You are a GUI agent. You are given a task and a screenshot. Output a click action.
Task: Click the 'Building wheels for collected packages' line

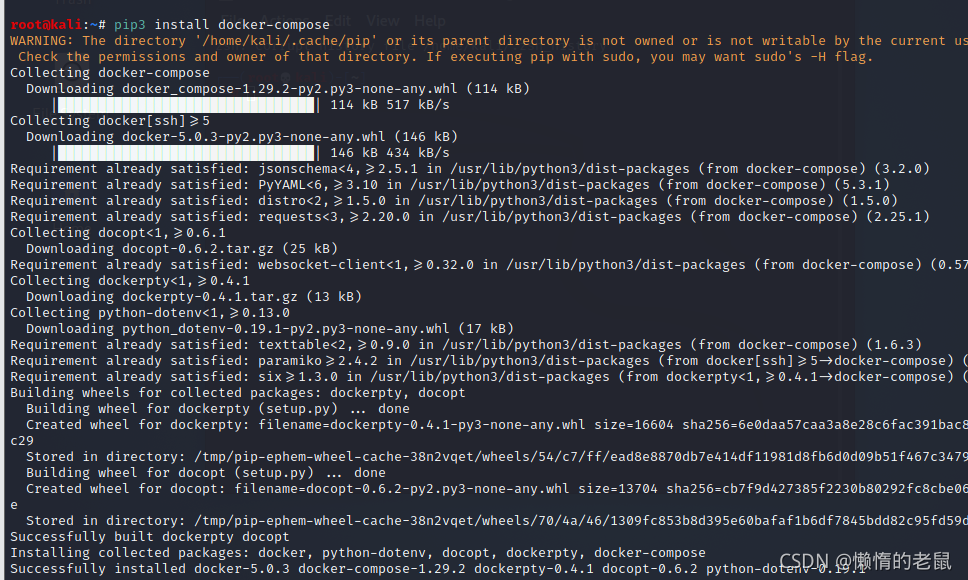click(x=238, y=393)
